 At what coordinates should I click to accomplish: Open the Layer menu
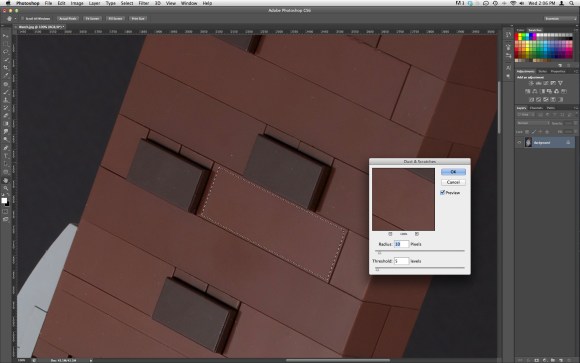(94, 3)
